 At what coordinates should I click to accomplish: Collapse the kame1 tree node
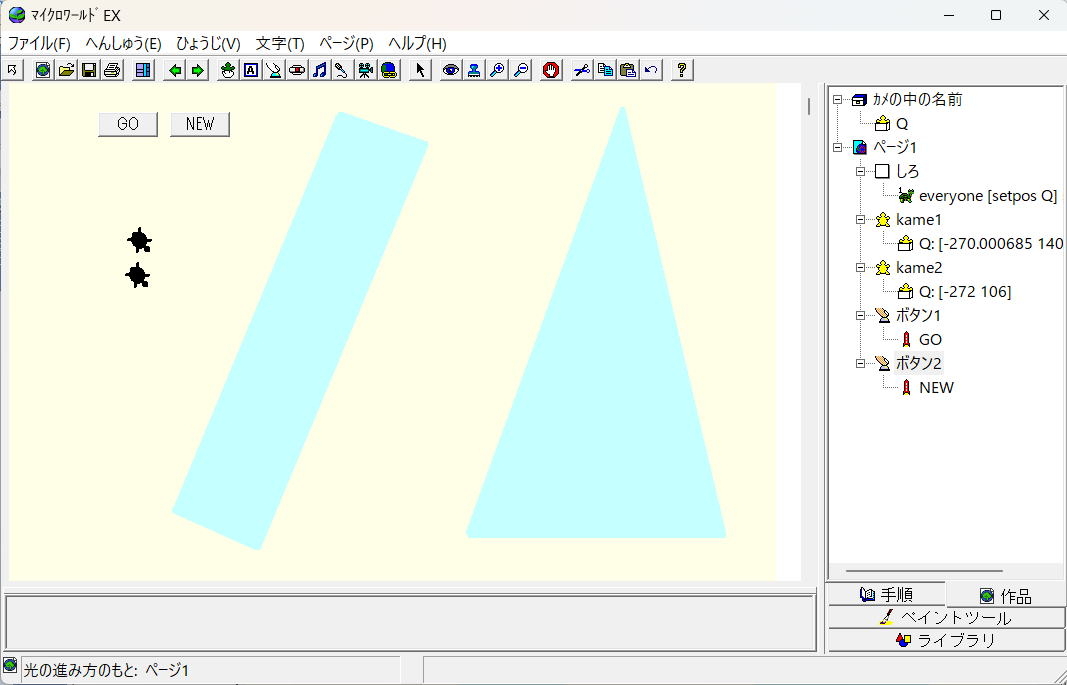pos(860,220)
